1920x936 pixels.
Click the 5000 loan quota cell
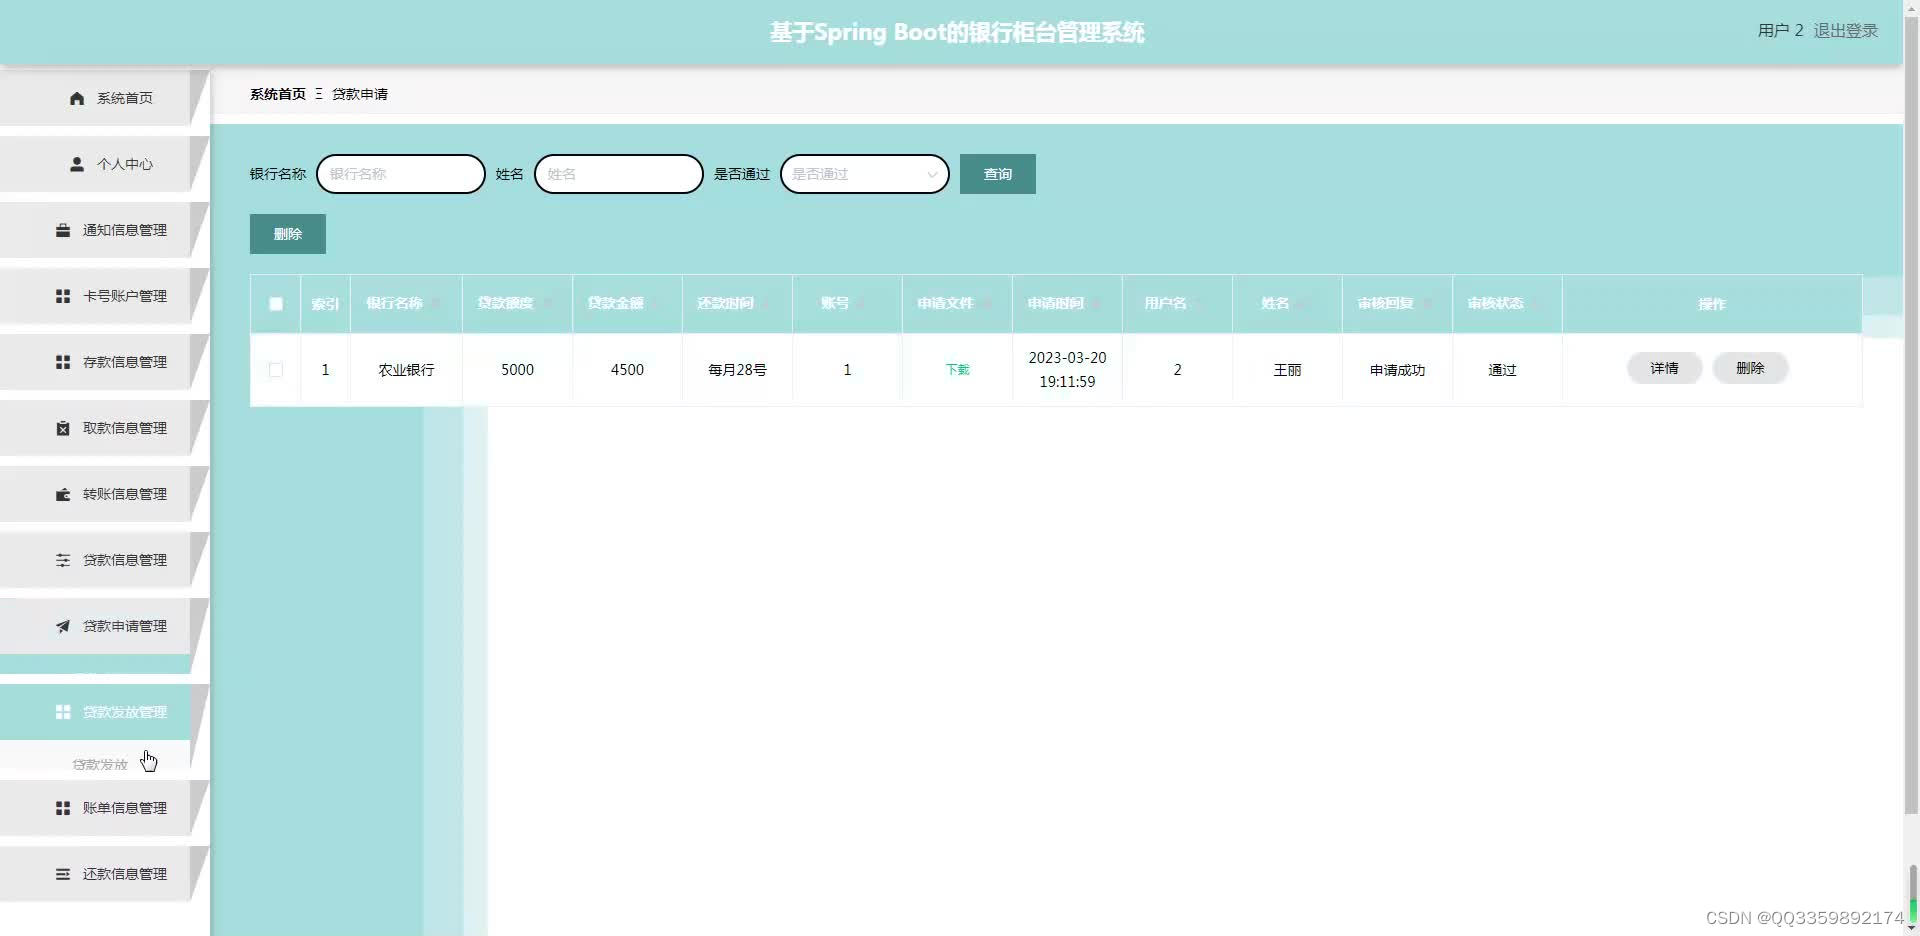(x=517, y=370)
